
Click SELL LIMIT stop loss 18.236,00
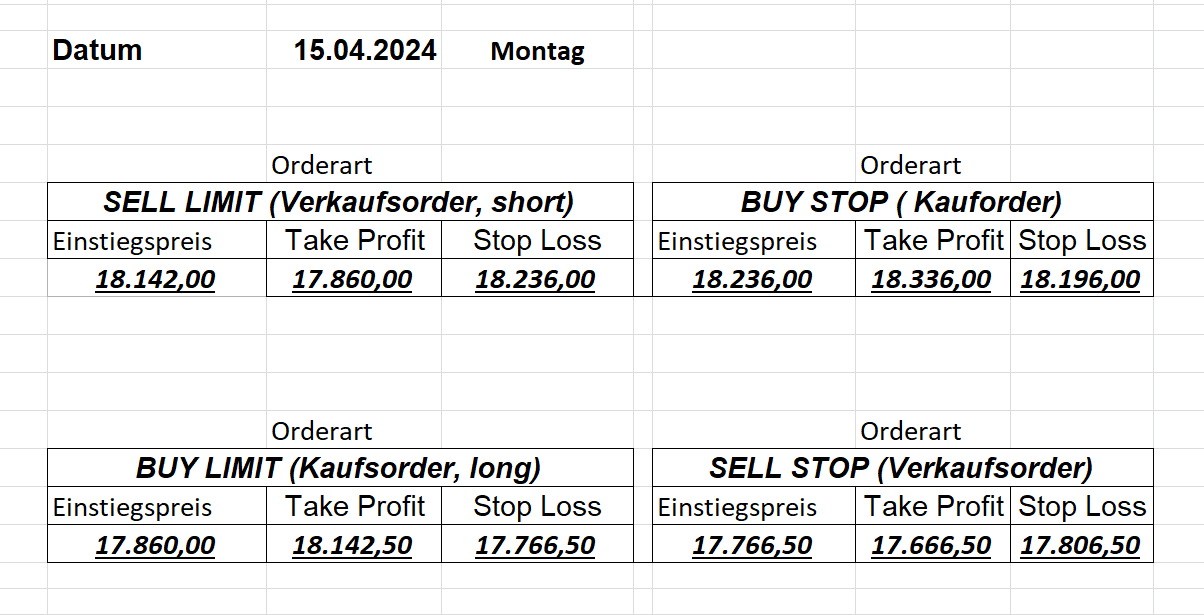coord(535,279)
